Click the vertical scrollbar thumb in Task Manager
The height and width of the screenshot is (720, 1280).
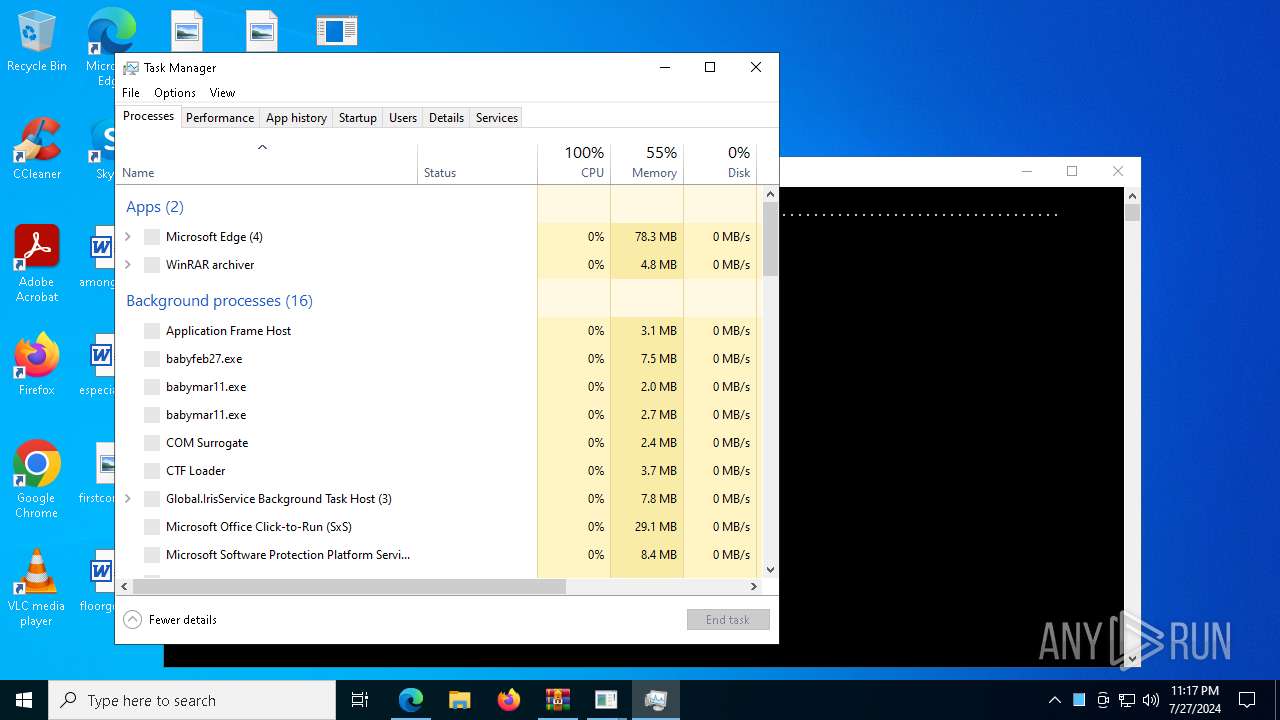(770, 239)
